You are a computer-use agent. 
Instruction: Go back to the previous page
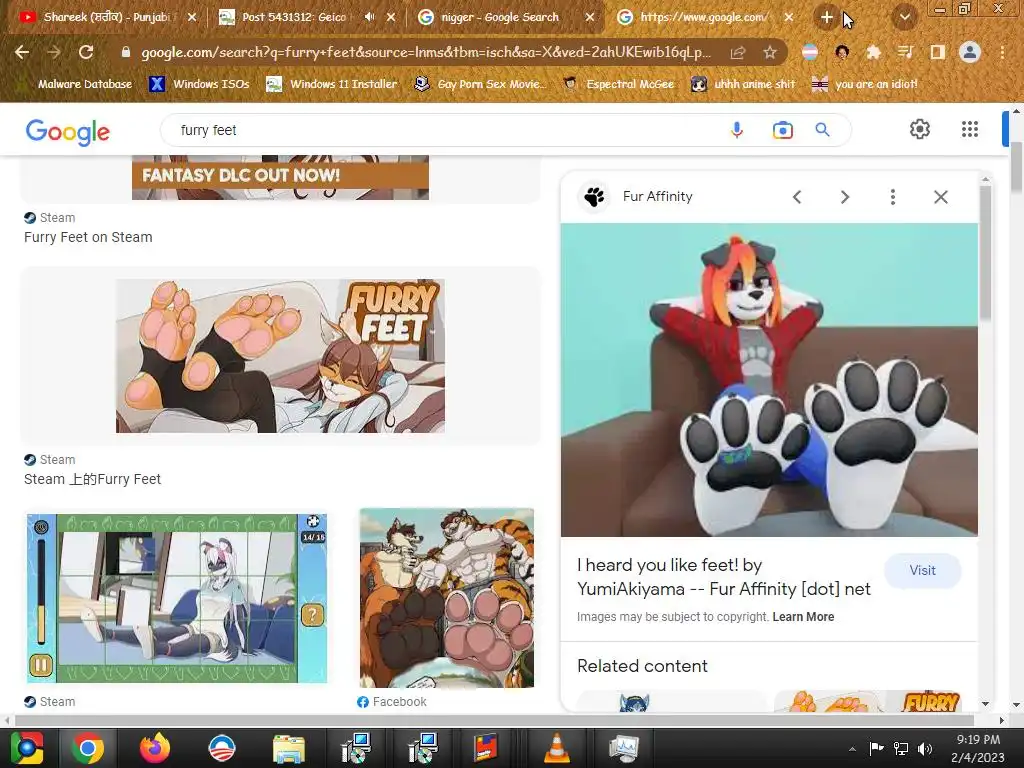click(22, 52)
